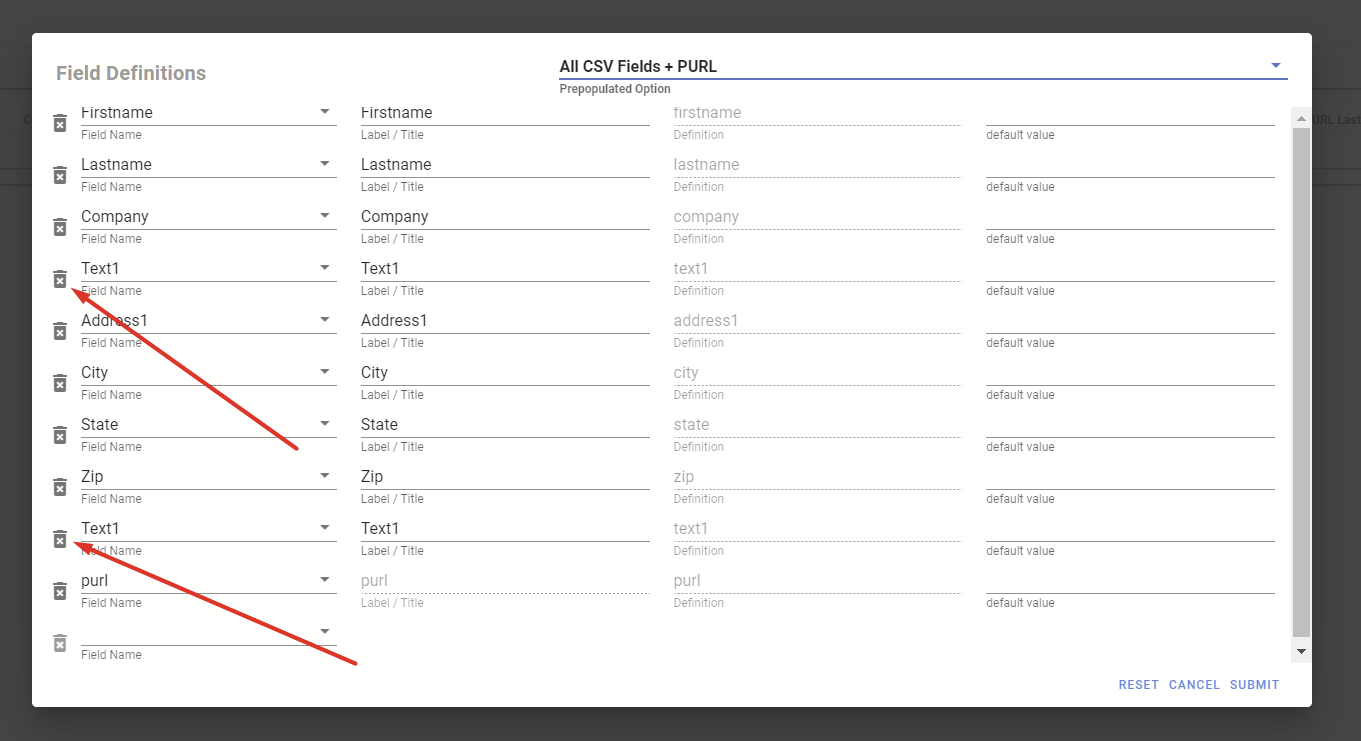Viewport: 1361px width, 741px height.
Task: Delete the Firstname field row
Action: pos(60,123)
